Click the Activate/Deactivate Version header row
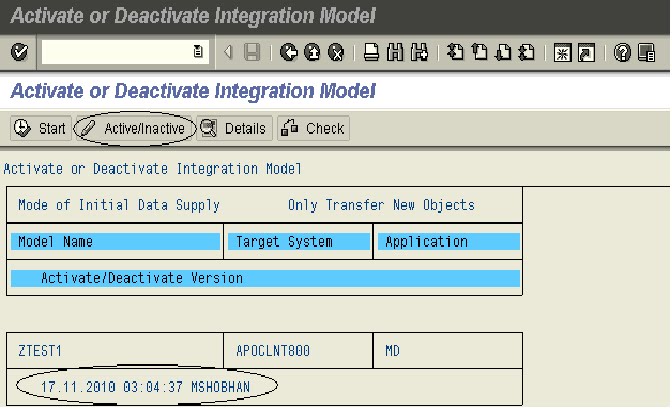The image size is (672, 409). (x=265, y=278)
